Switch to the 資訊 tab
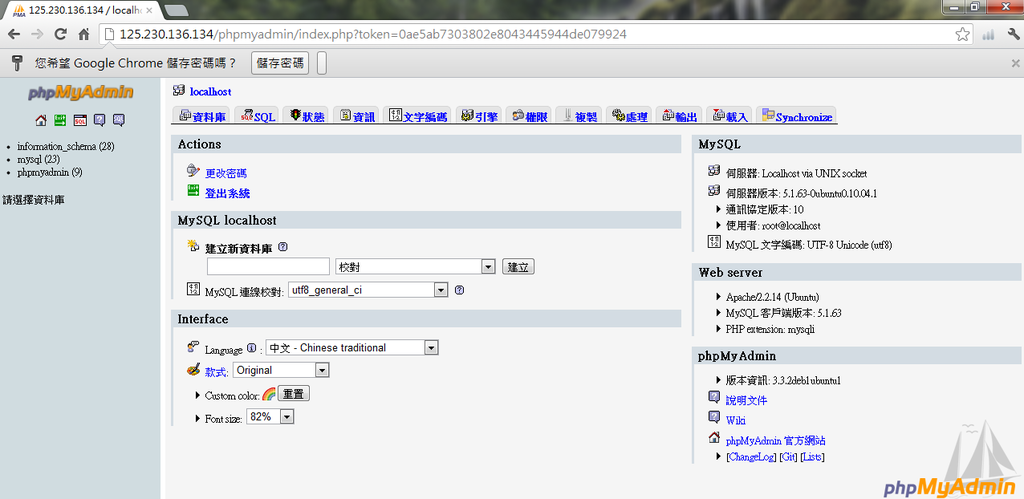Screen dimensions: 1024x499 pyautogui.click(x=357, y=116)
